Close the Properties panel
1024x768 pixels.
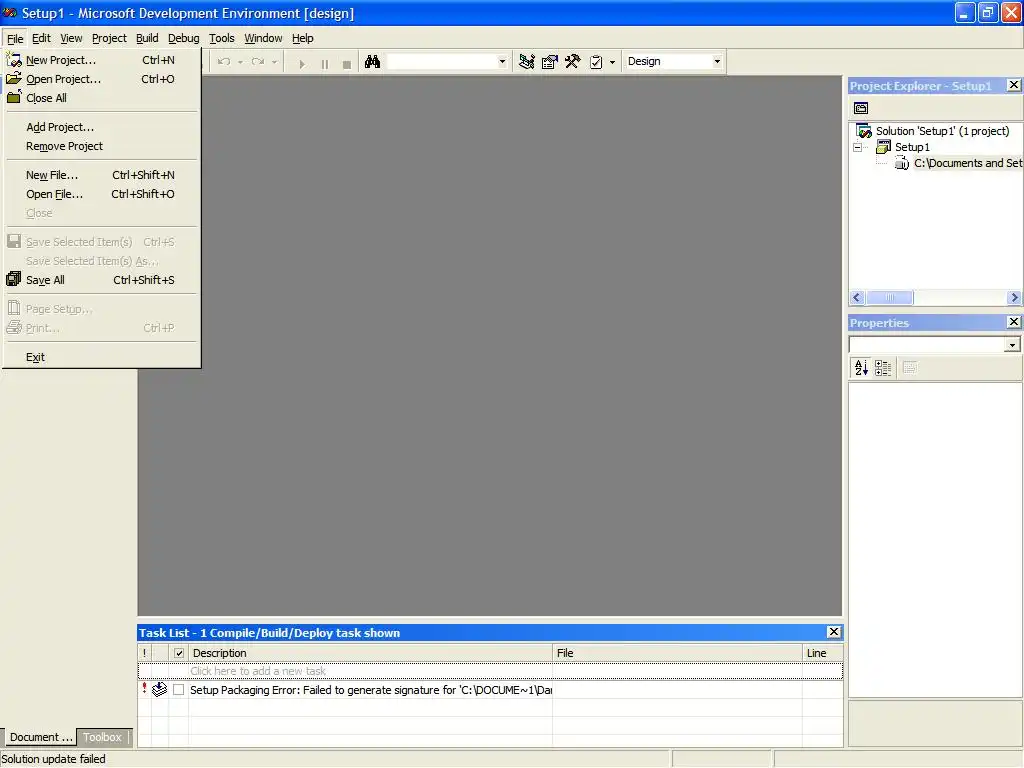coord(1014,321)
